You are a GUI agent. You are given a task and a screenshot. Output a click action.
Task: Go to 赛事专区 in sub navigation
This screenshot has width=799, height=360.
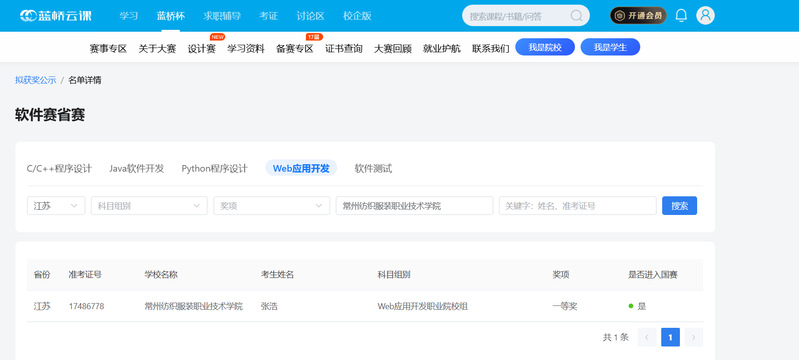tap(108, 48)
